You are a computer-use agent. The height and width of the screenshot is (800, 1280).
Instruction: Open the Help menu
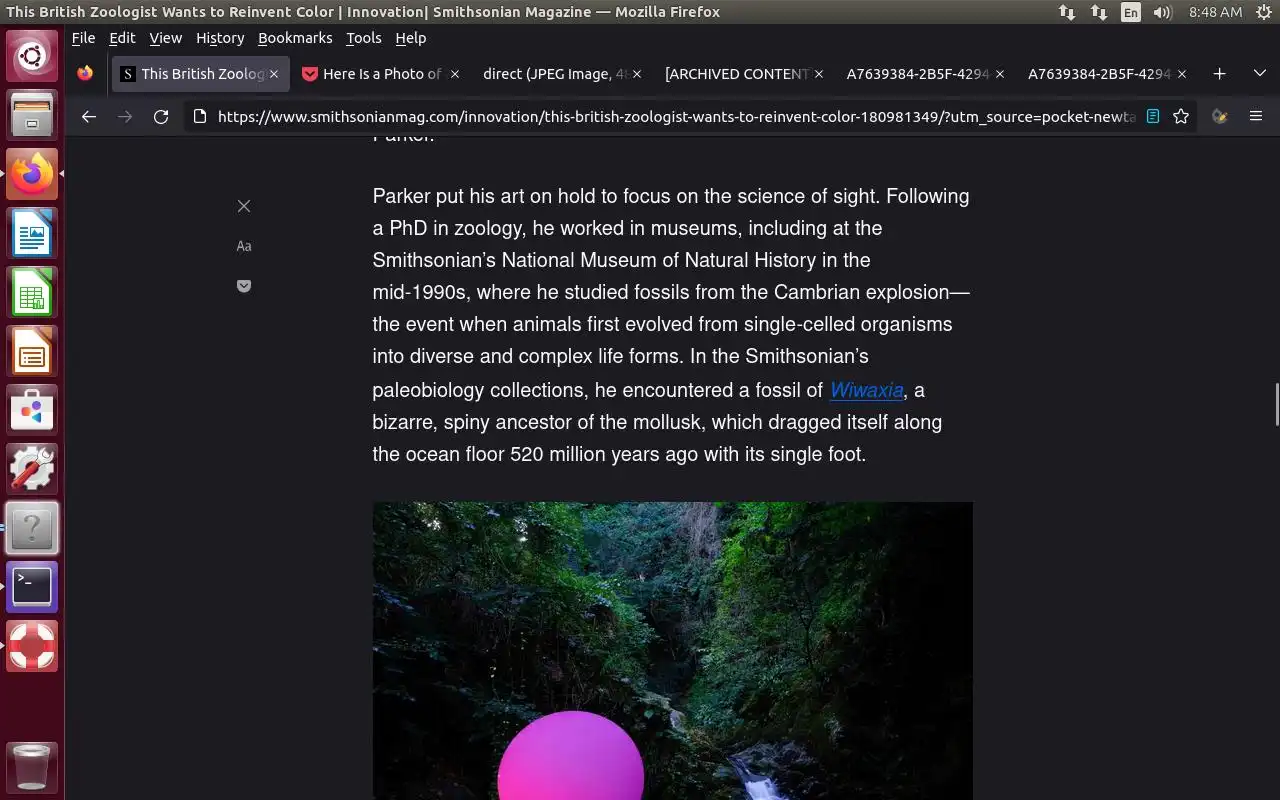tap(411, 38)
